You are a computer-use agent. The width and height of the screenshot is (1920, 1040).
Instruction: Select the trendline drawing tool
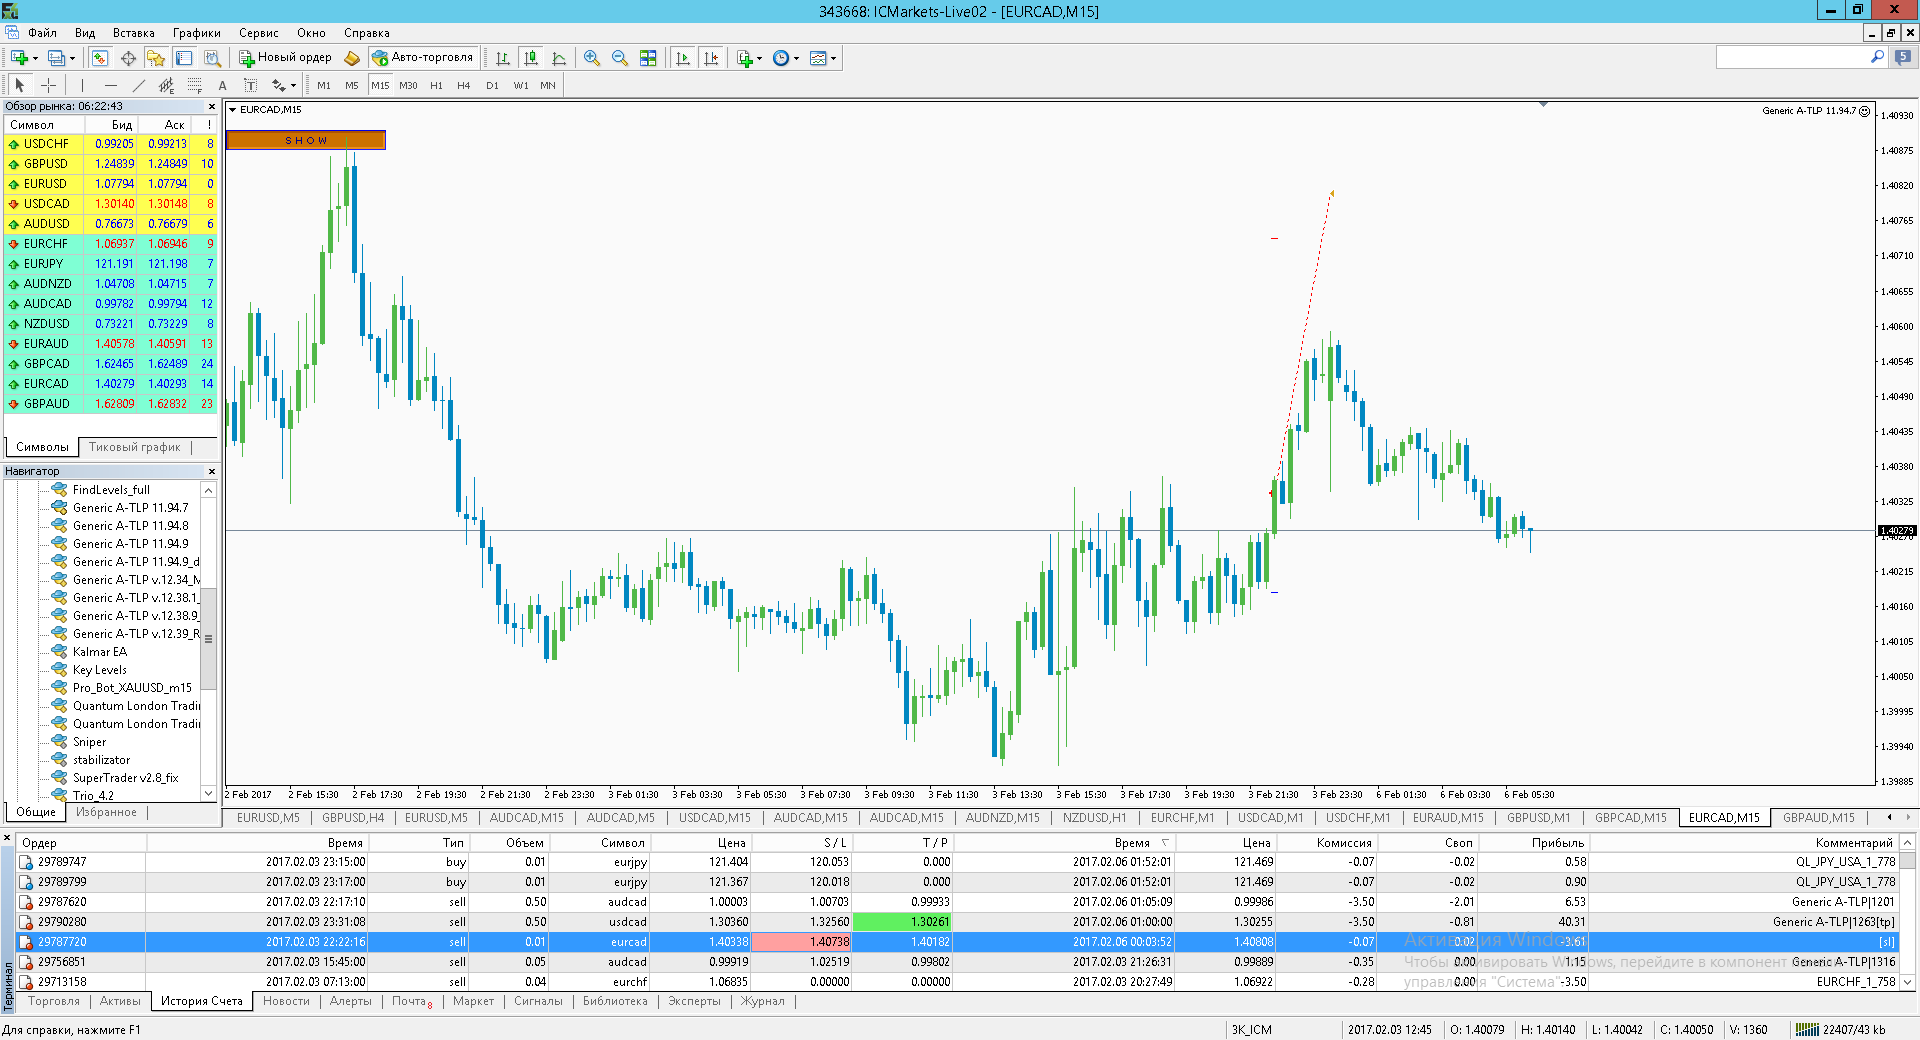tap(138, 85)
